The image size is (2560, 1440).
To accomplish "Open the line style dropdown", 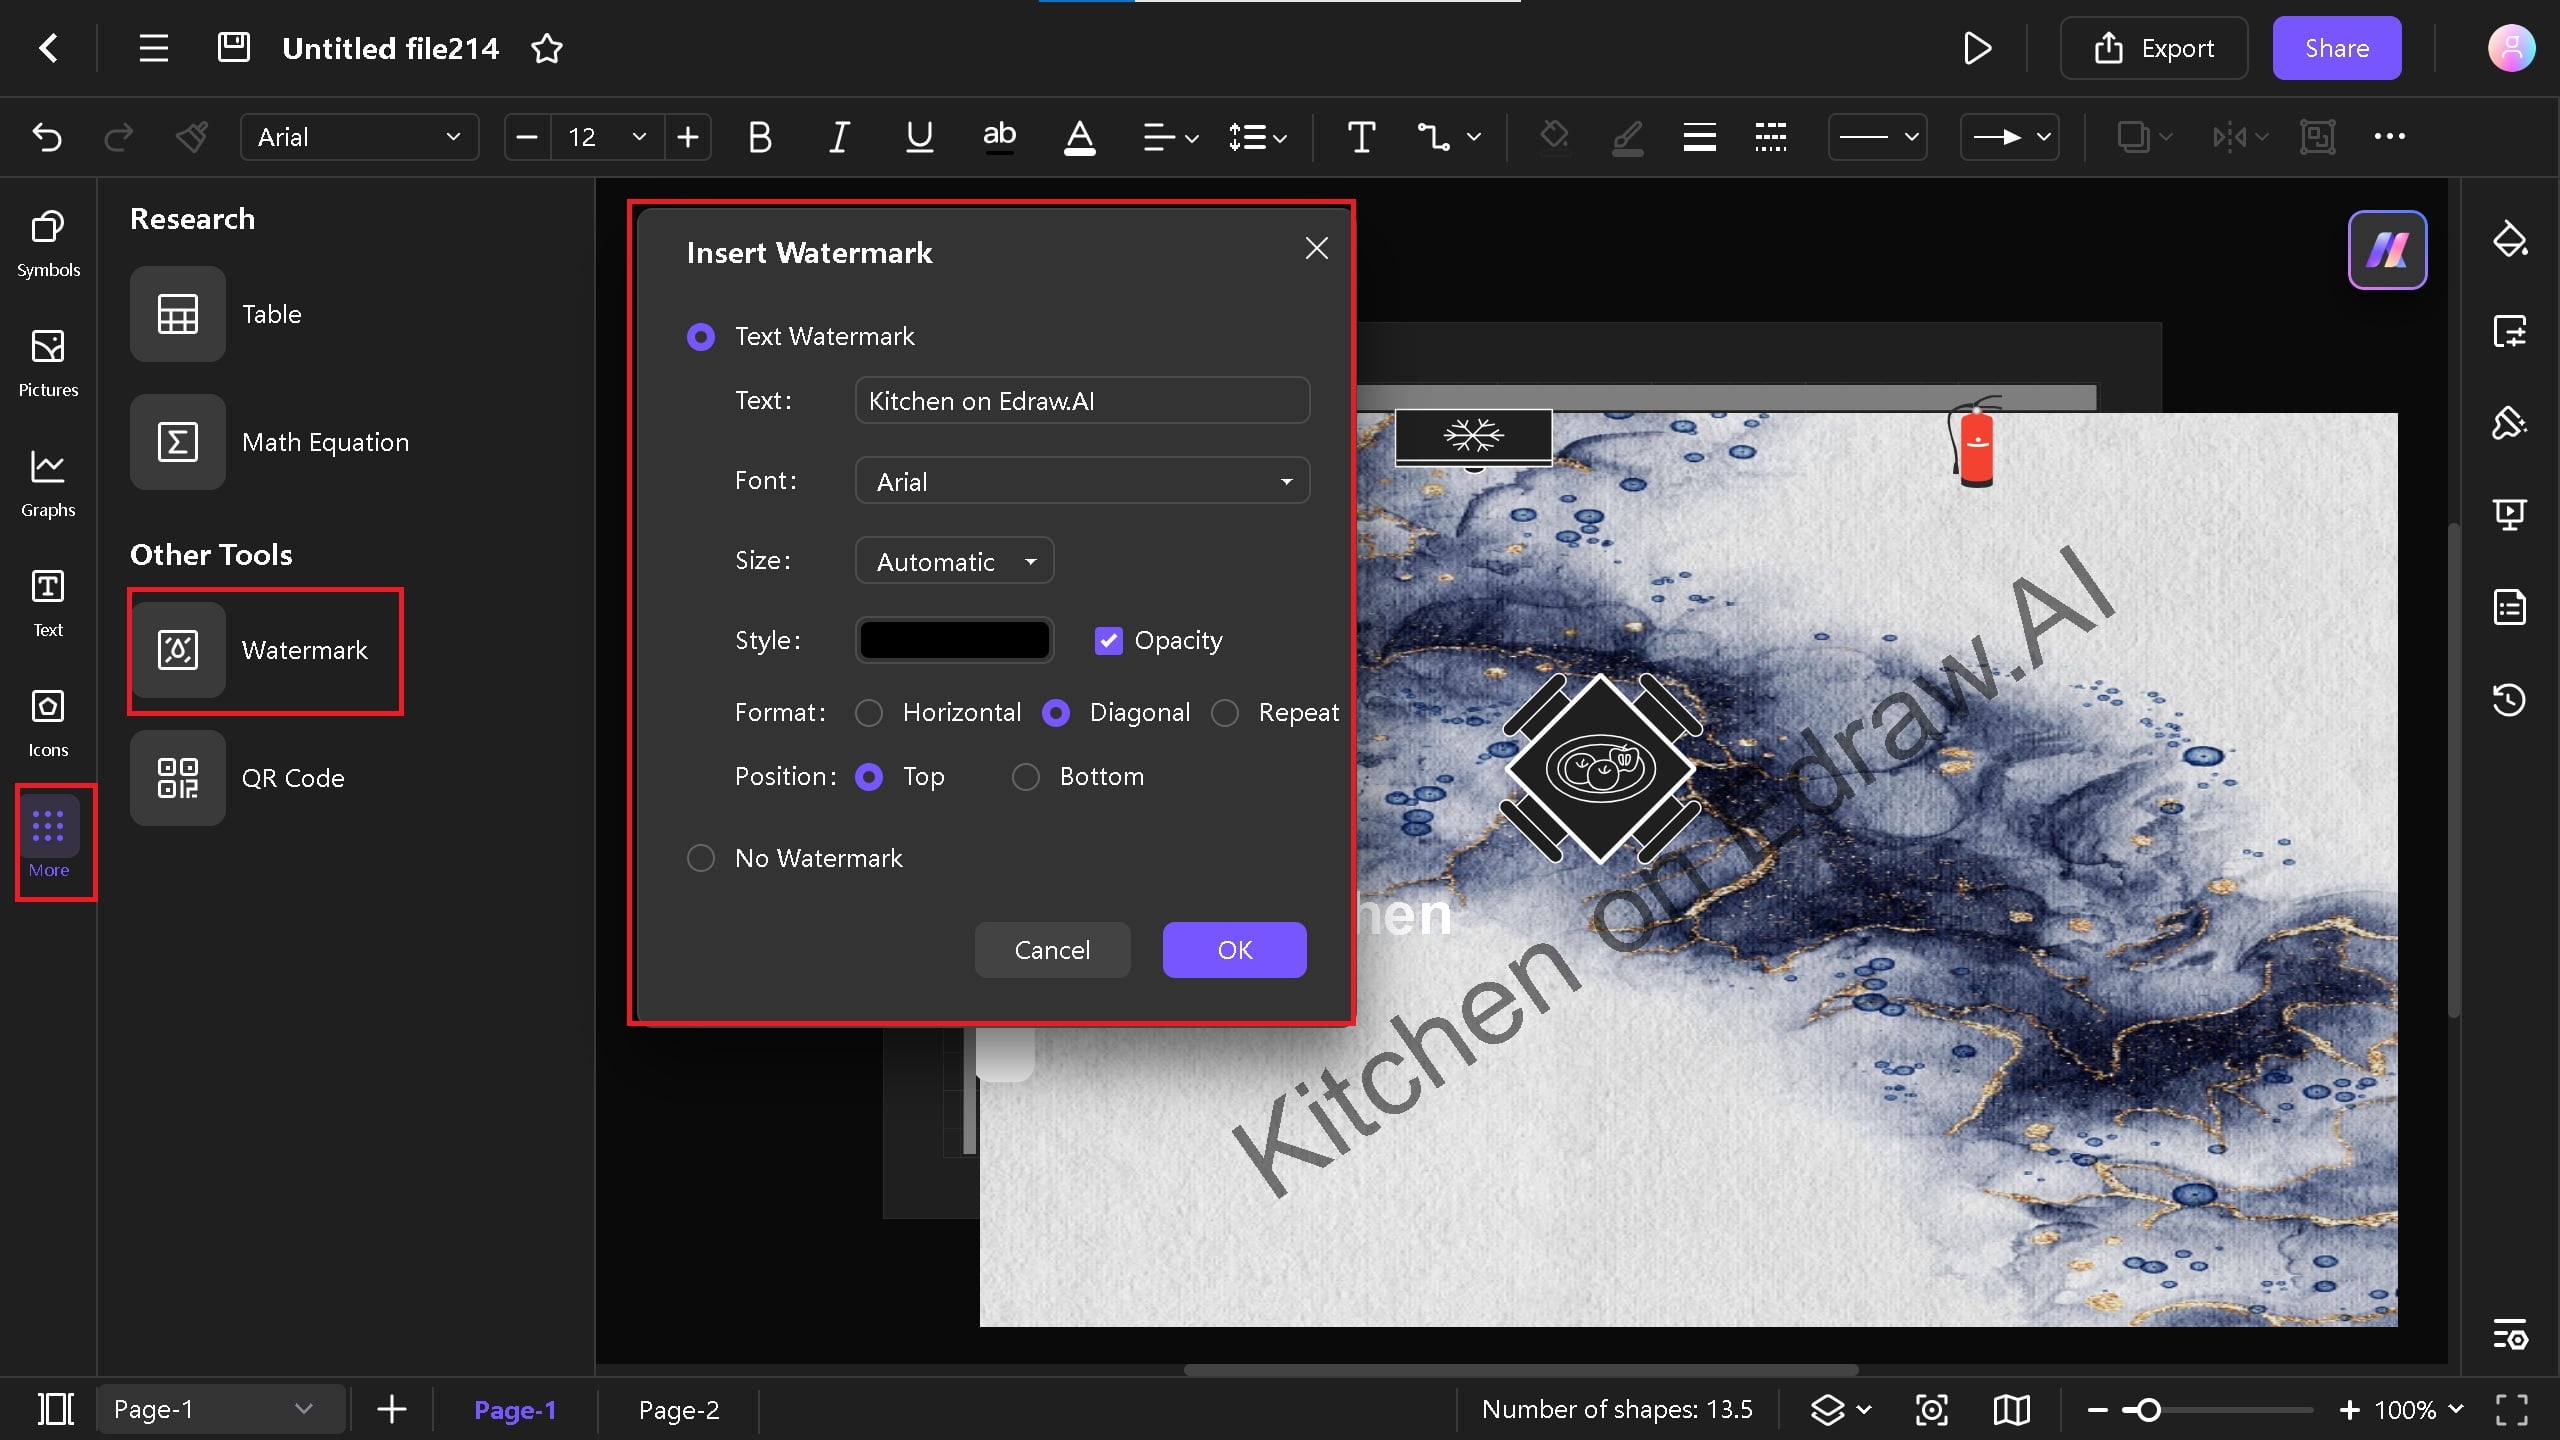I will coord(1877,137).
